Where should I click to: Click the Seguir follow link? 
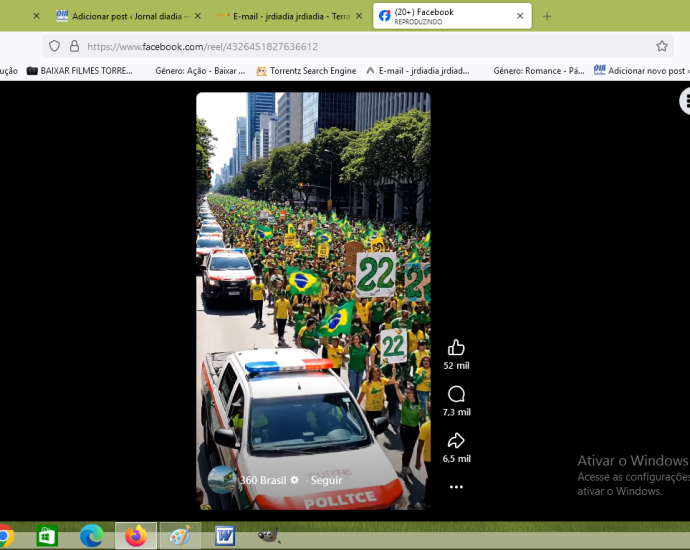coord(326,480)
